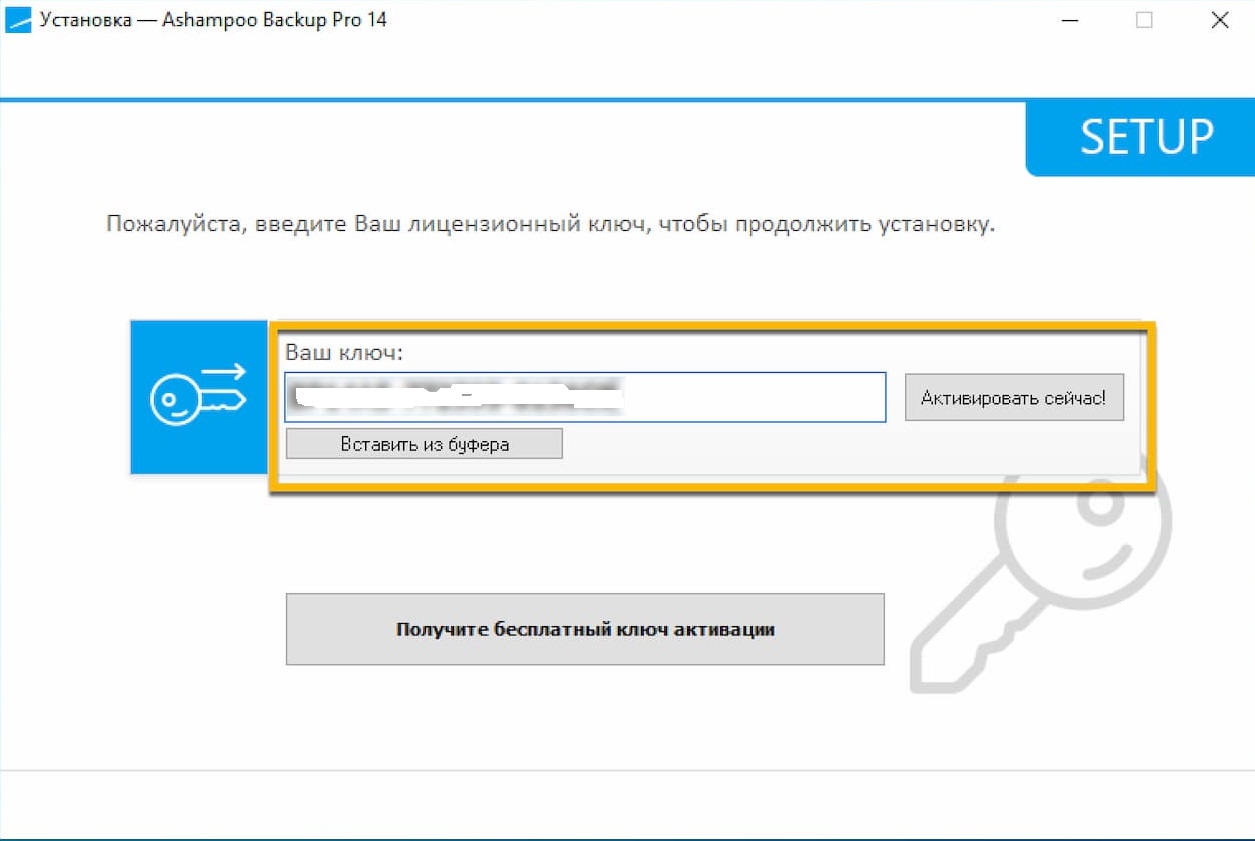The height and width of the screenshot is (841, 1255).
Task: Close the Ashampoo setup window
Action: pyautogui.click(x=1219, y=20)
